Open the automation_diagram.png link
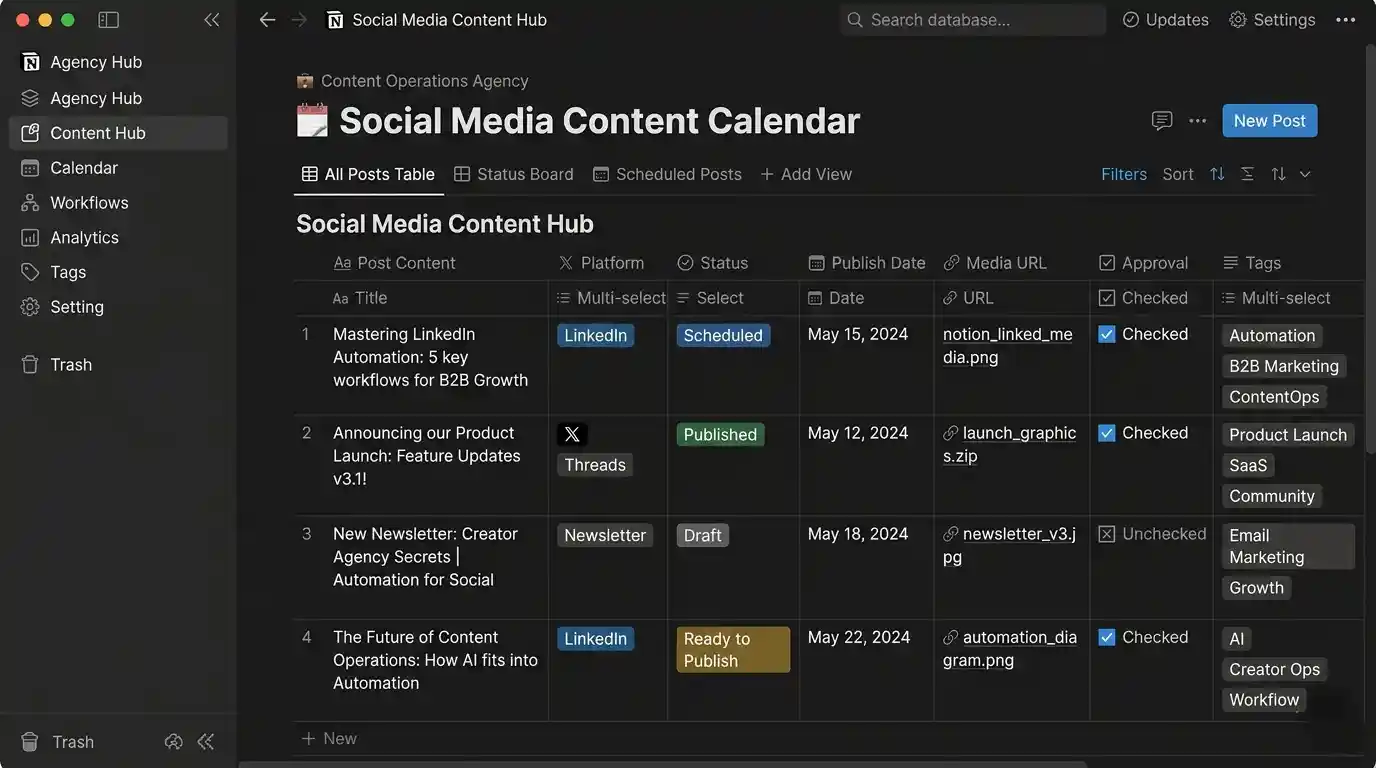Viewport: 1376px width, 768px height. click(x=1010, y=648)
